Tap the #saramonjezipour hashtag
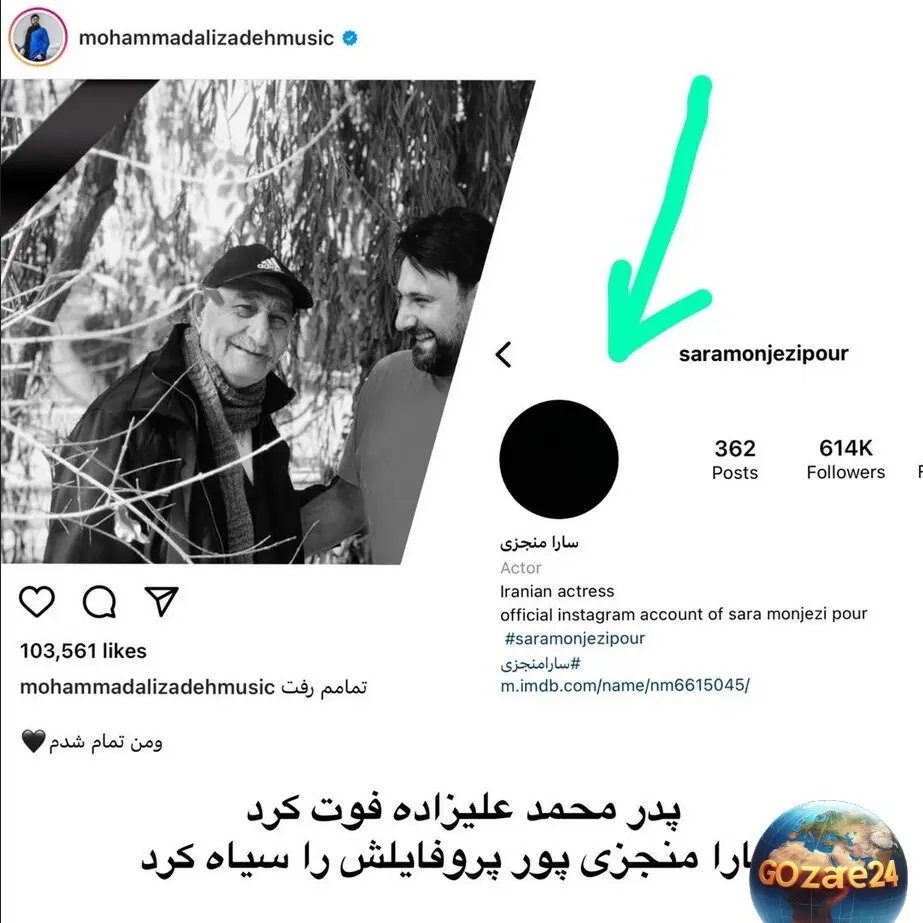 point(575,638)
